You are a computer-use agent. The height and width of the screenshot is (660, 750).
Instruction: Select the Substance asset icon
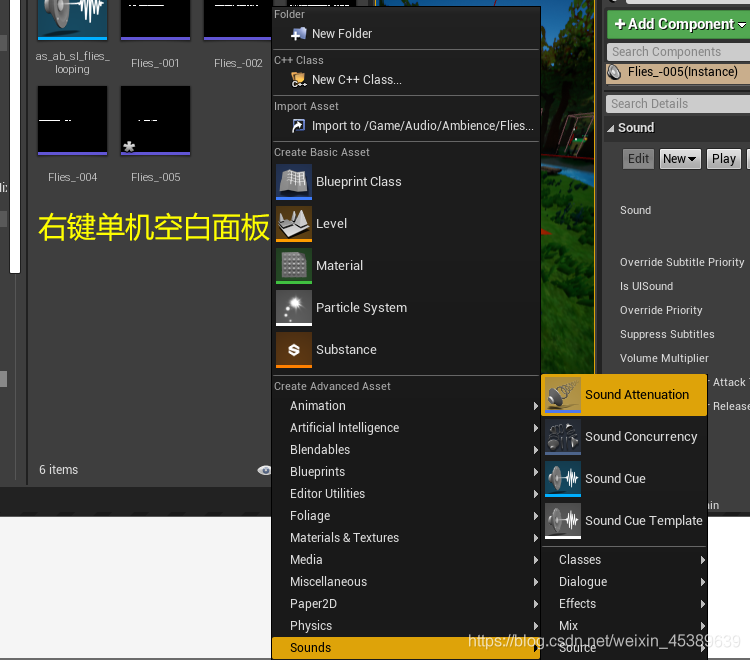click(x=294, y=350)
